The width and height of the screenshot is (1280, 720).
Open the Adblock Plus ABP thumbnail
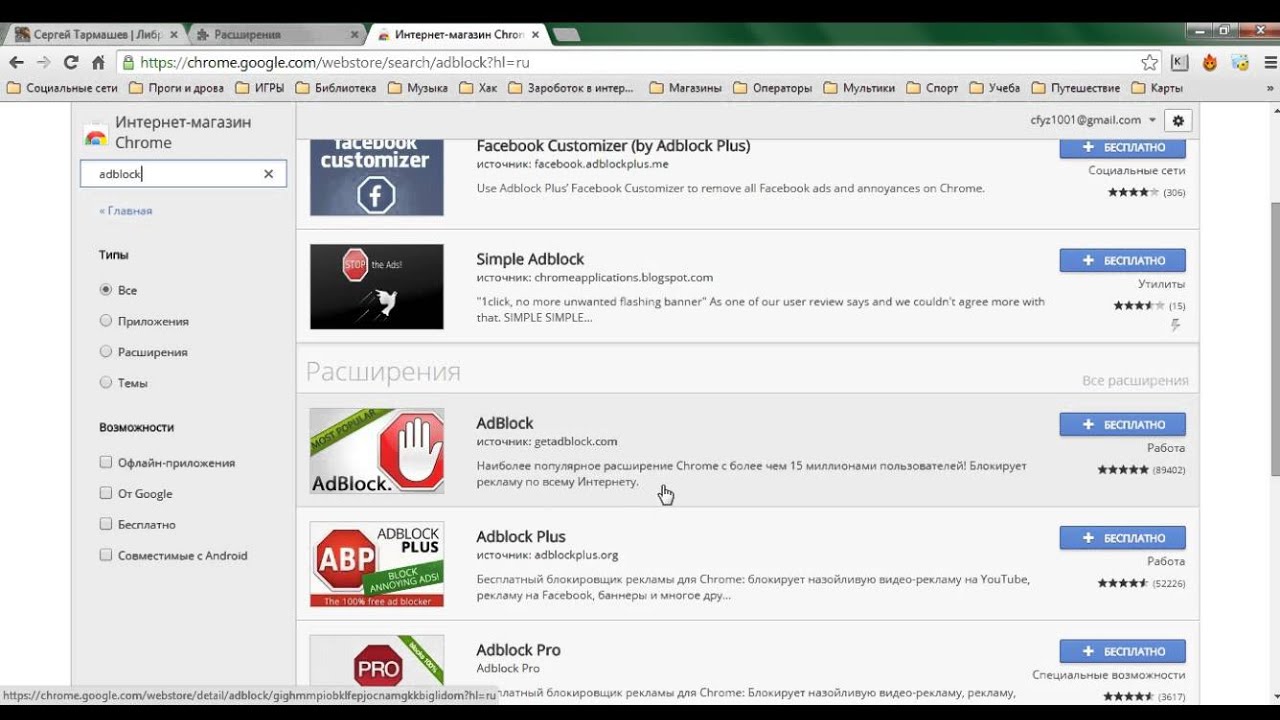click(x=376, y=564)
